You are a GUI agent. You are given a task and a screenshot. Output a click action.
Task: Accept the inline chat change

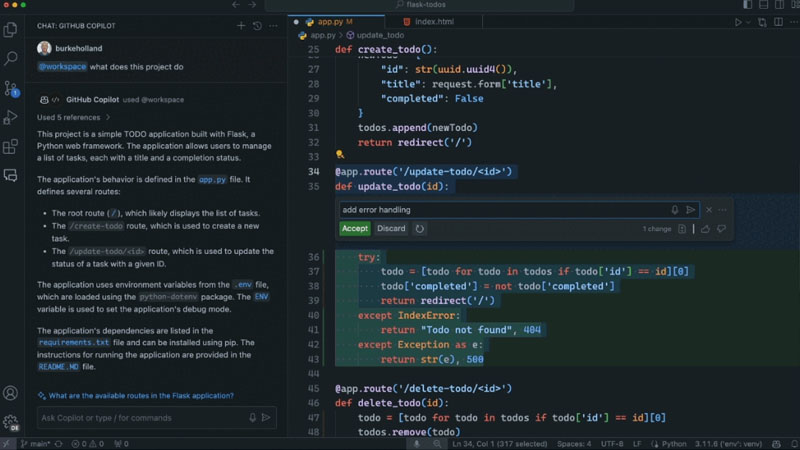[x=355, y=229]
